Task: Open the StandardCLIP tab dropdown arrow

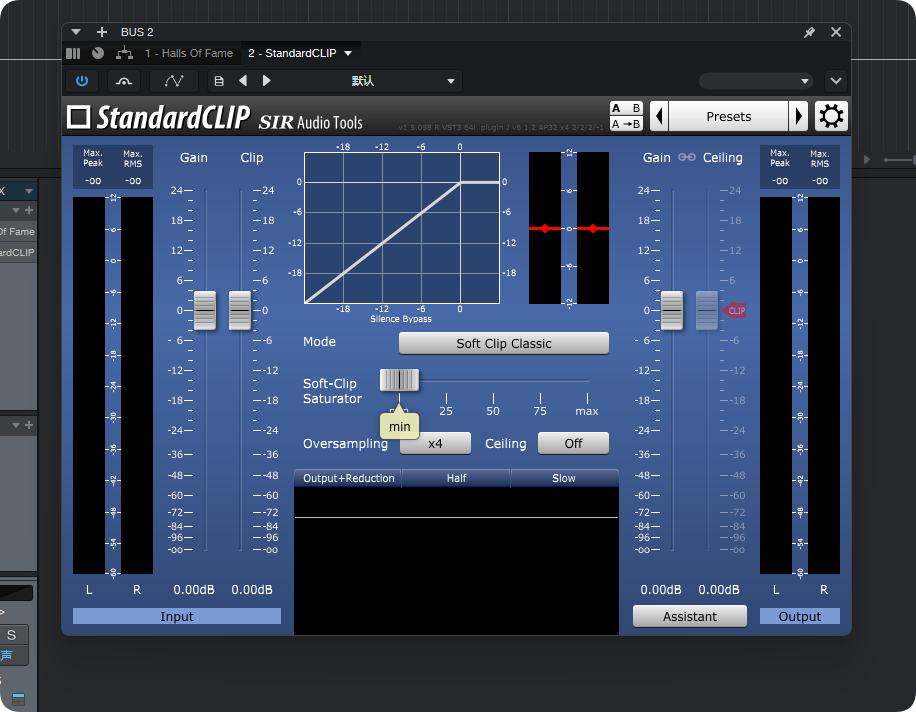Action: (x=348, y=53)
